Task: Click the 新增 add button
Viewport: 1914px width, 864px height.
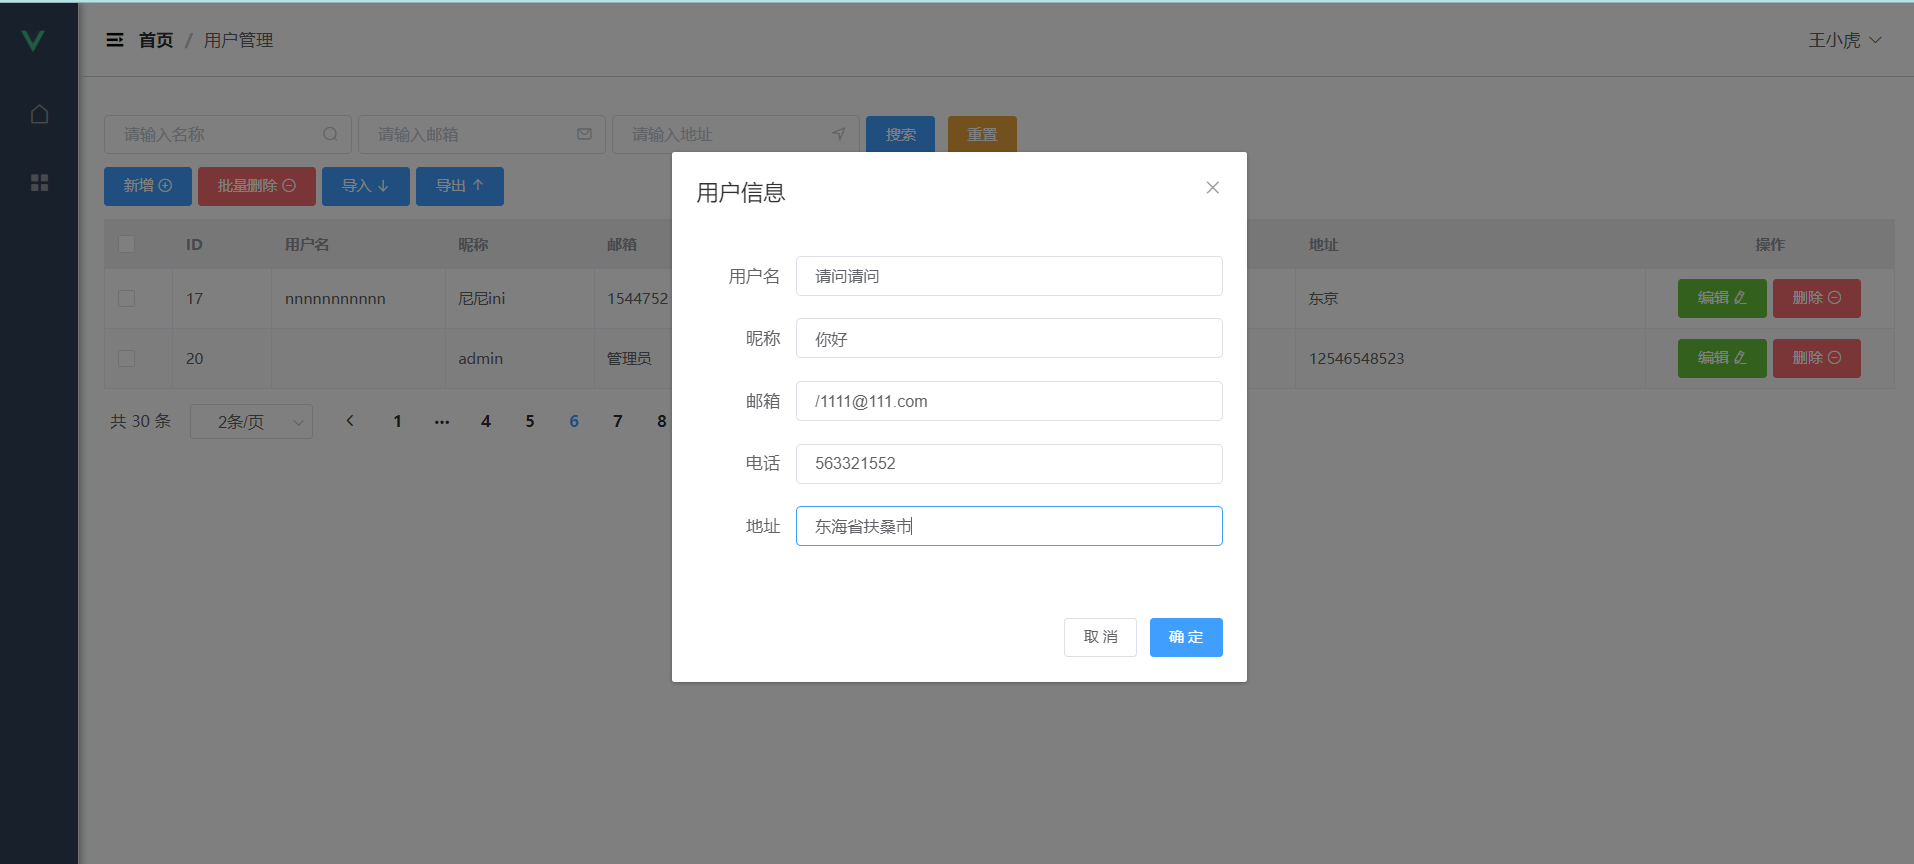Action: pos(148,186)
